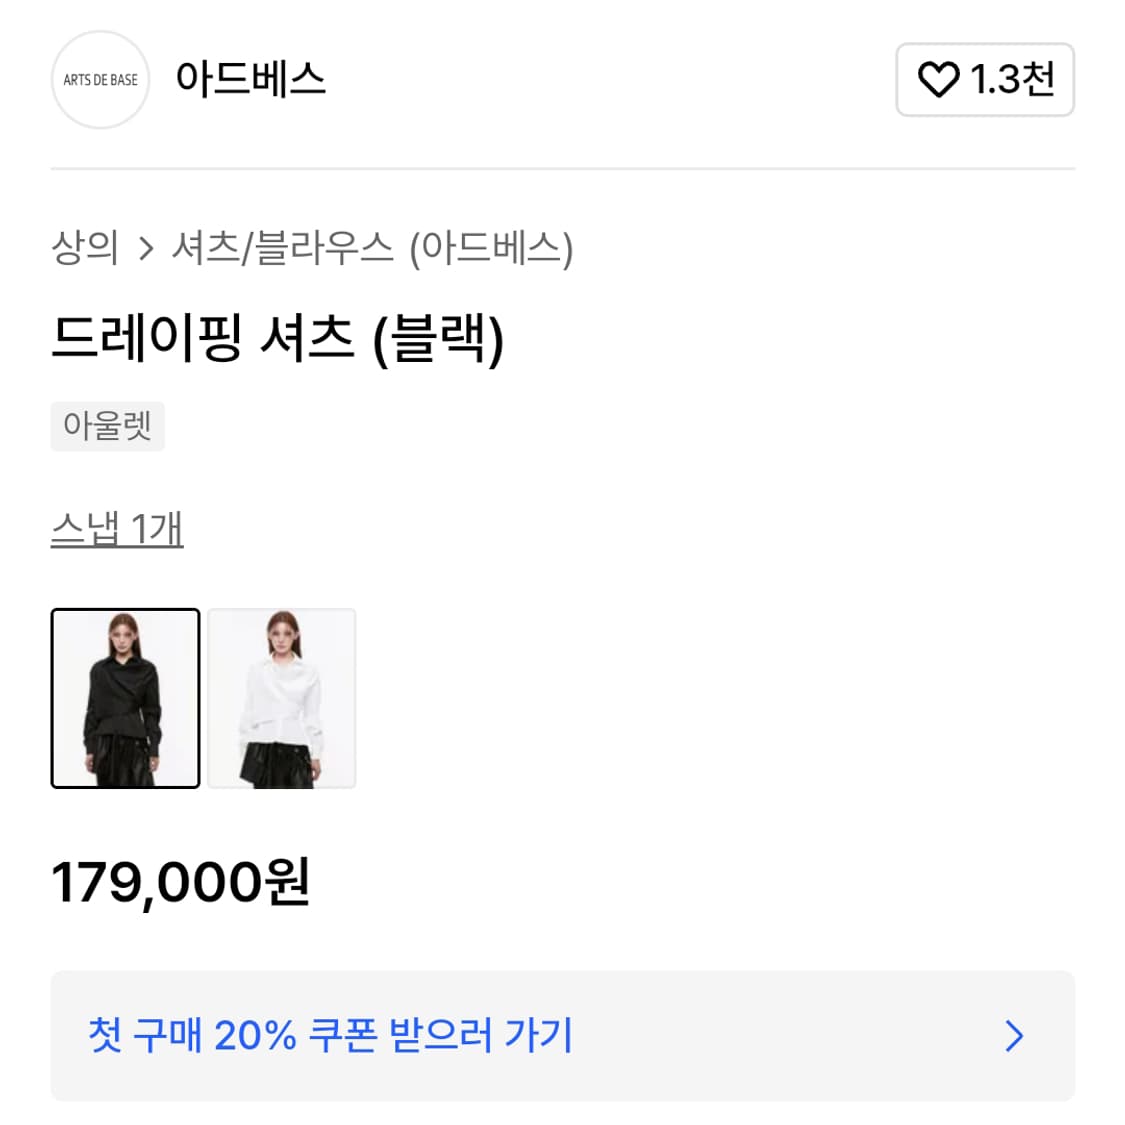The image size is (1125, 1125).
Task: Select the breadcrumb separator arrow icon
Action: point(148,251)
